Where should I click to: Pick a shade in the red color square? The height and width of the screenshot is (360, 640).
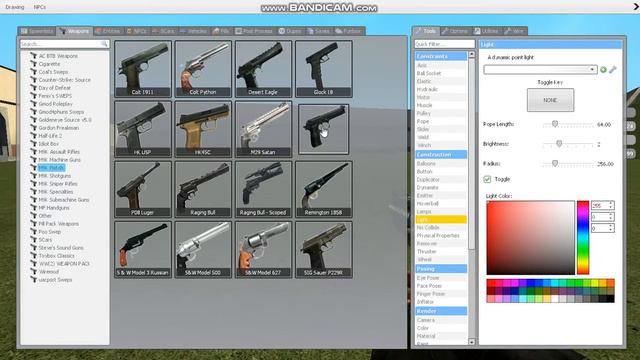(x=531, y=238)
